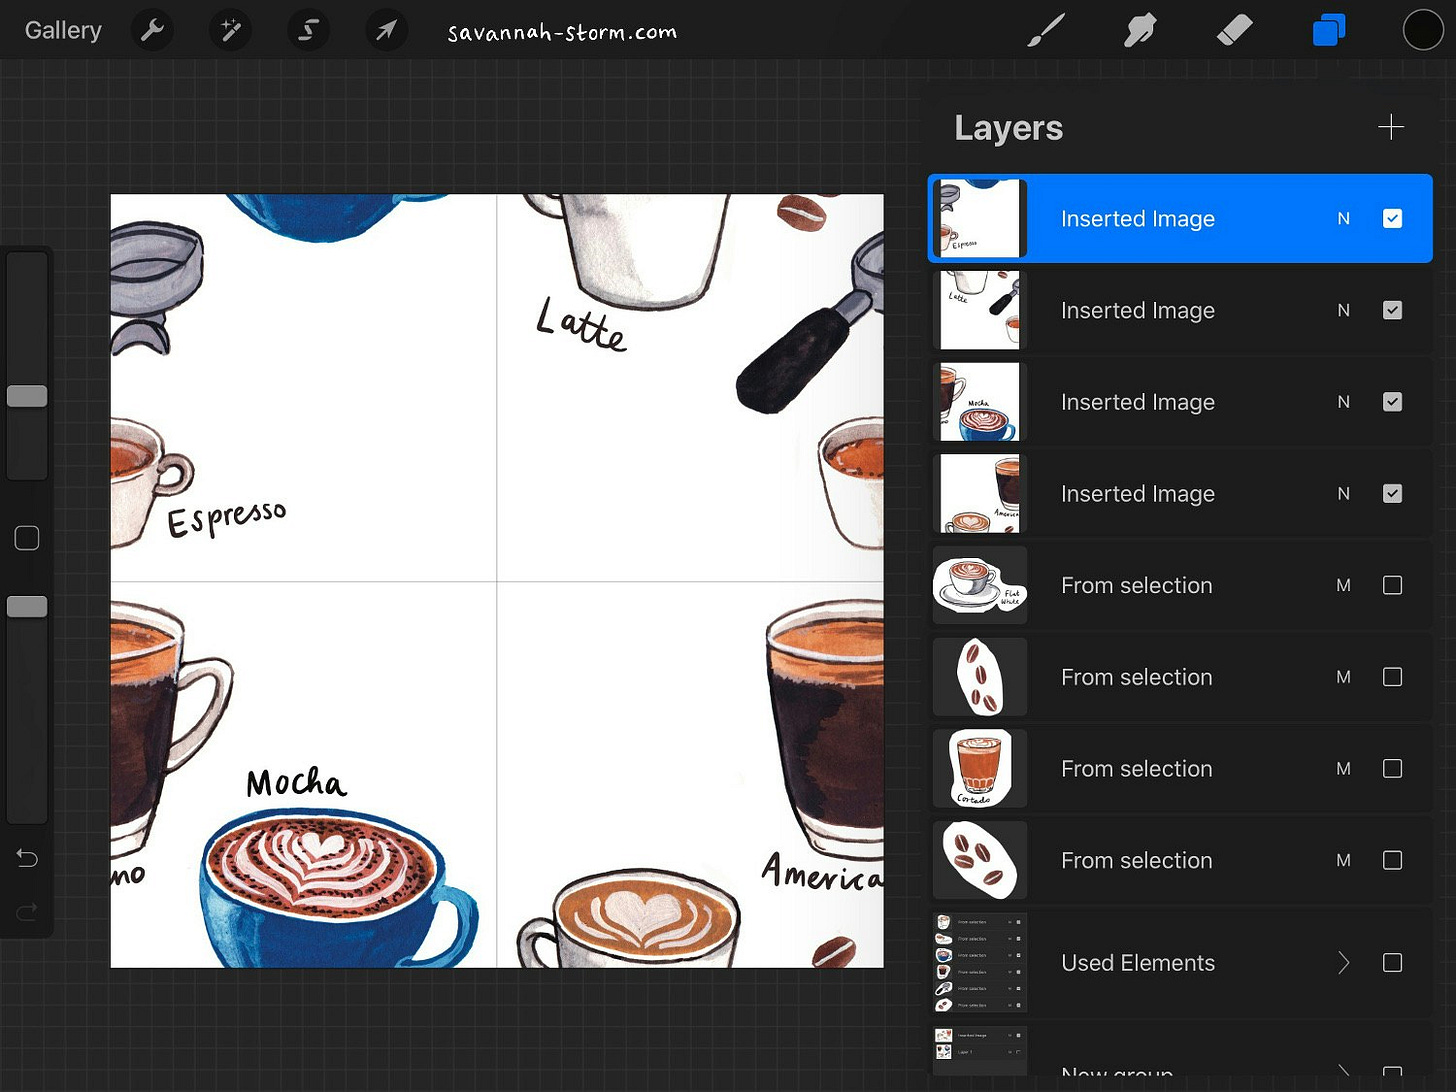Screen dimensions: 1456x1092
Task: Add a new layer with the plus button
Action: [x=1390, y=127]
